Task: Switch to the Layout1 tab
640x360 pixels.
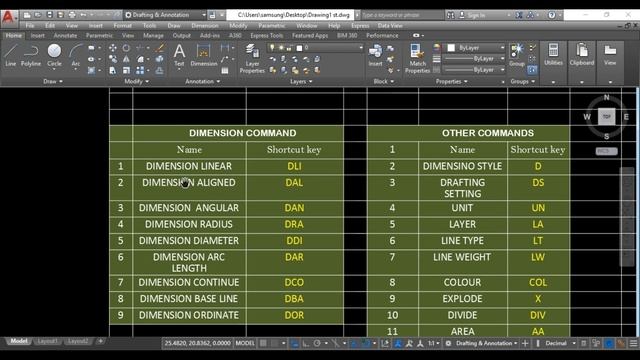Action: coord(47,341)
